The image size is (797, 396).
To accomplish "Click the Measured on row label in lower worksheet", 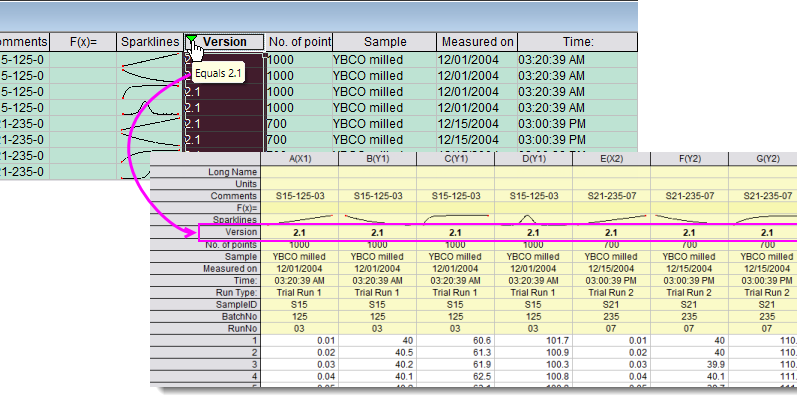I will tap(205, 268).
